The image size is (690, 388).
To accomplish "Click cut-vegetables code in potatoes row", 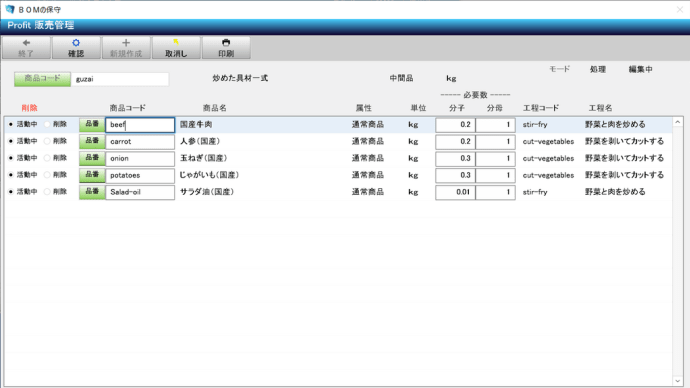I will click(x=548, y=175).
